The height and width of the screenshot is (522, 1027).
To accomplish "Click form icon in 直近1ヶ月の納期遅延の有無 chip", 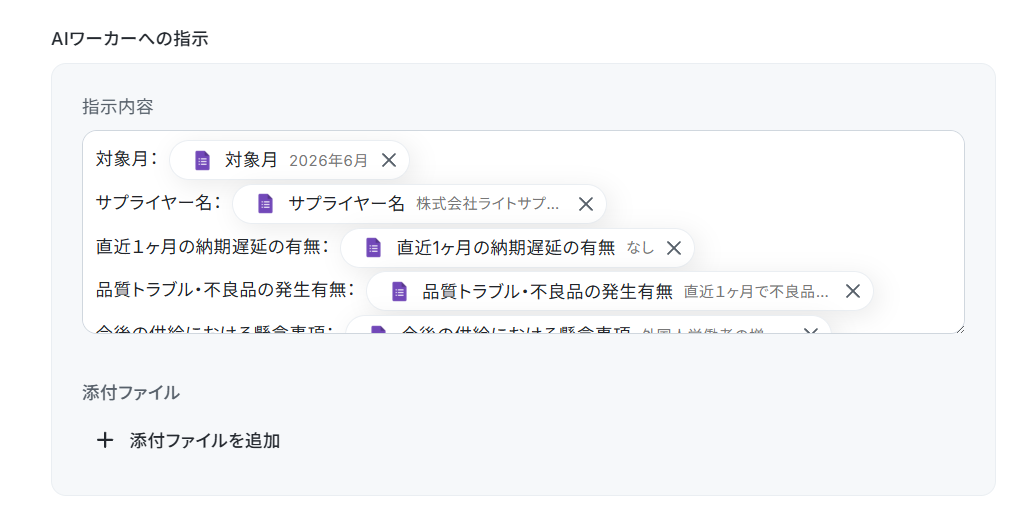I will (x=373, y=248).
